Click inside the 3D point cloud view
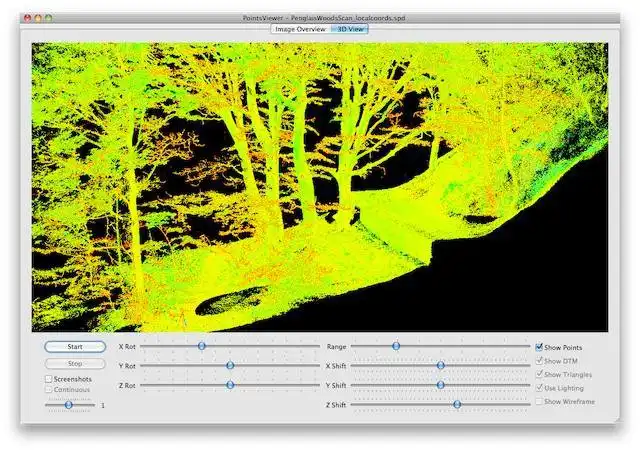Viewport: 640px width, 451px height. tap(320, 187)
